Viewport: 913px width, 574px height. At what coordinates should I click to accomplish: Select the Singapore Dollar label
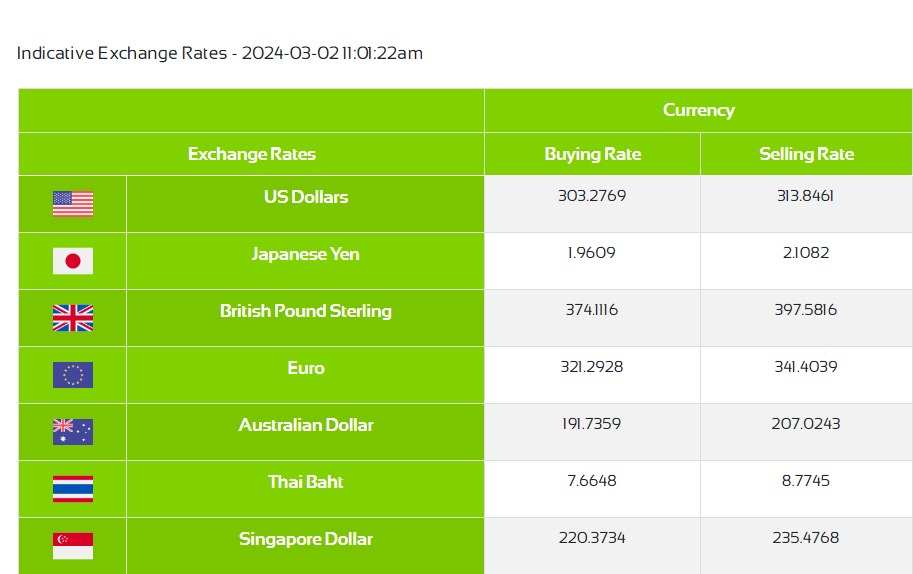point(306,539)
